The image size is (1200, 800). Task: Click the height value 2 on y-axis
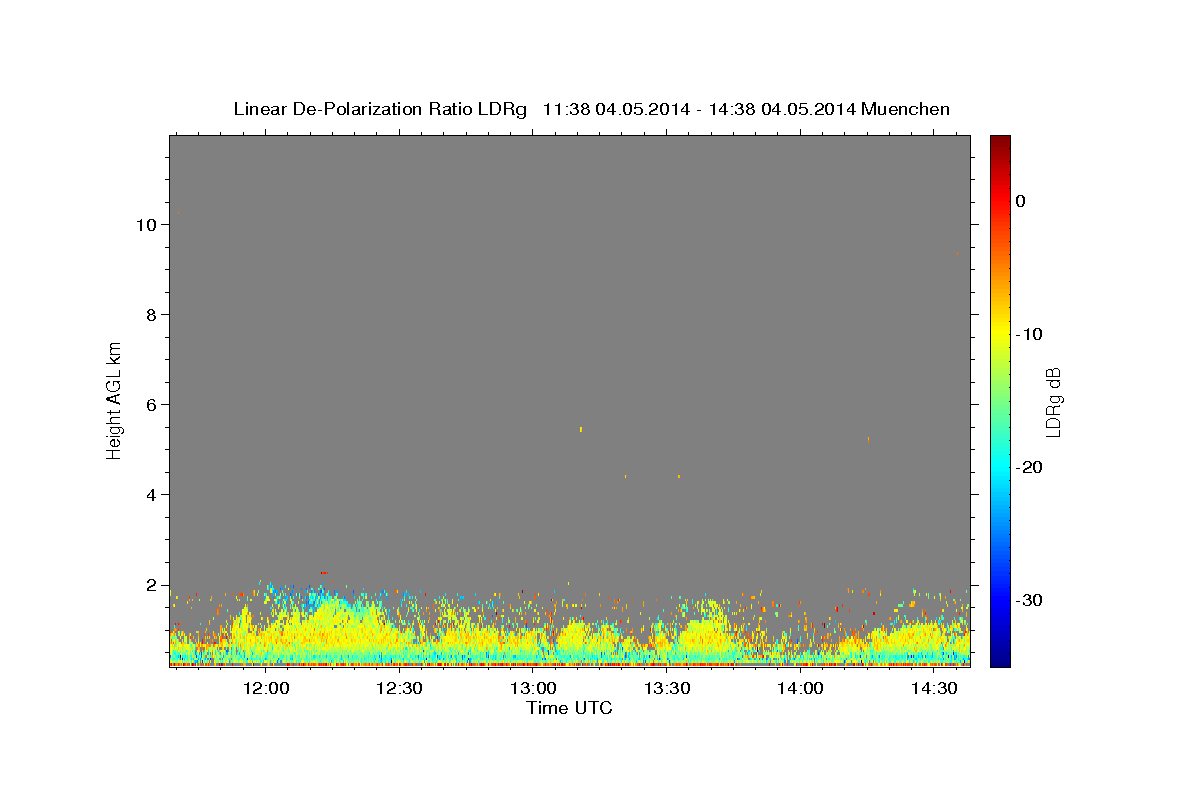149,585
